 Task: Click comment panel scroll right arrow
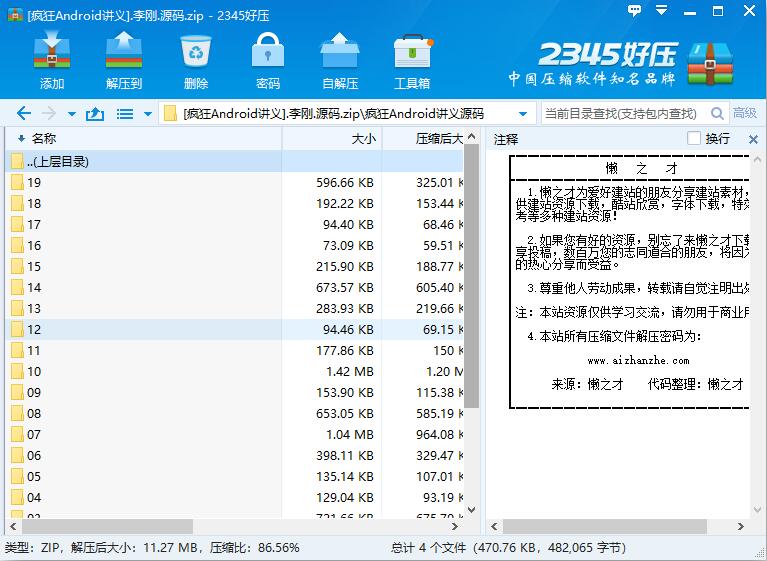(741, 527)
